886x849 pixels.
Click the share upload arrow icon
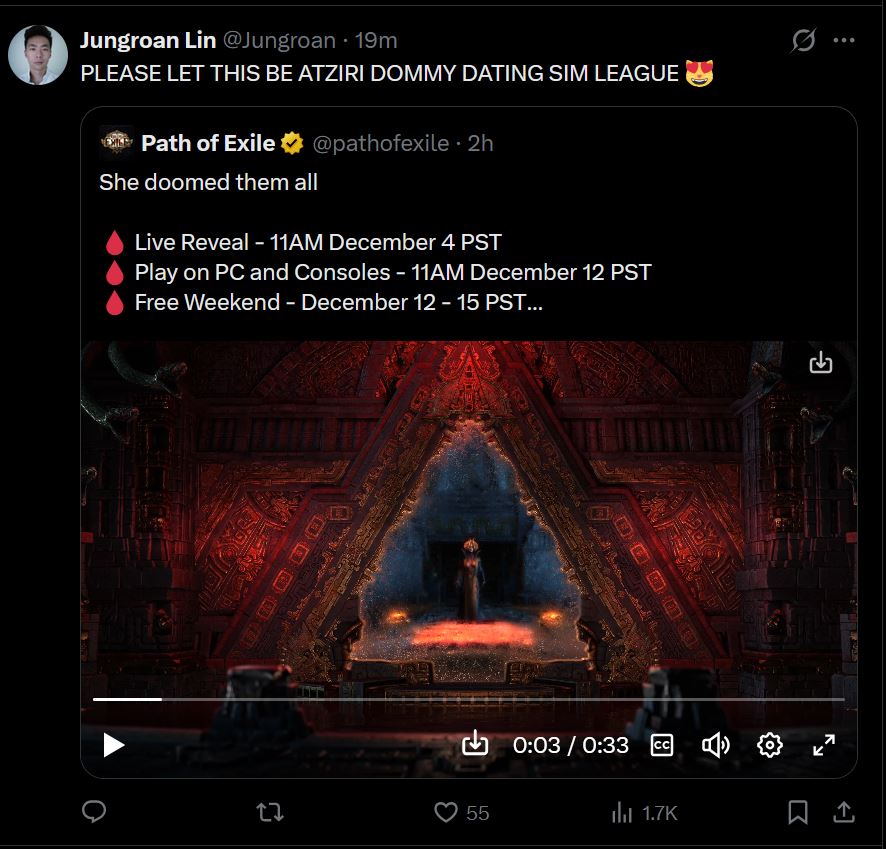[x=844, y=812]
